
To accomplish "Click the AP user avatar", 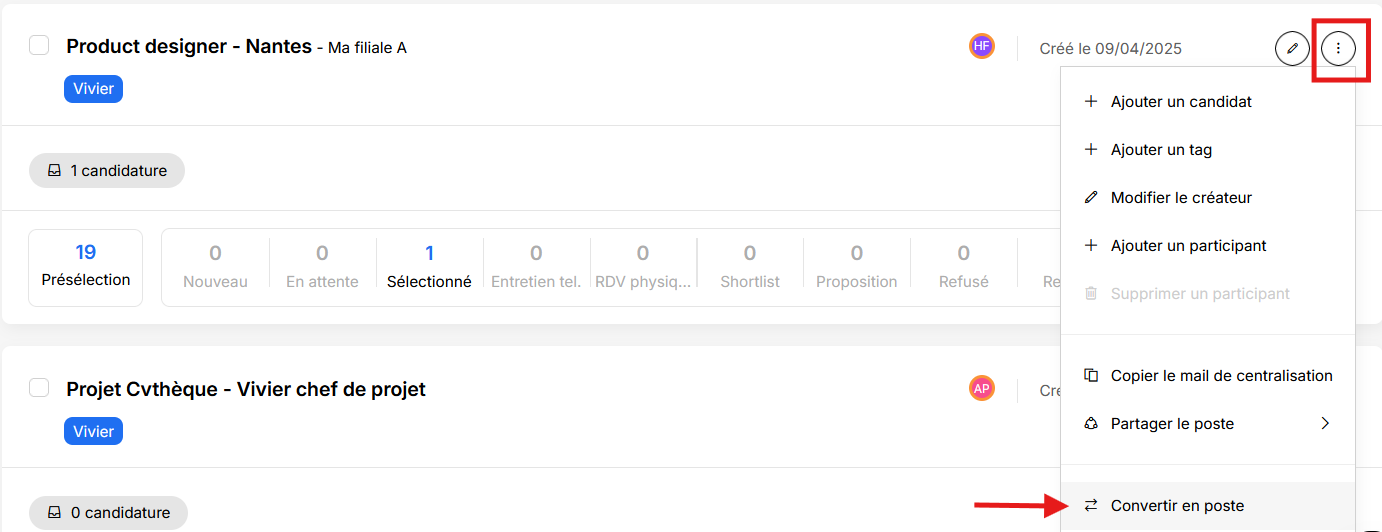I will [x=982, y=388].
